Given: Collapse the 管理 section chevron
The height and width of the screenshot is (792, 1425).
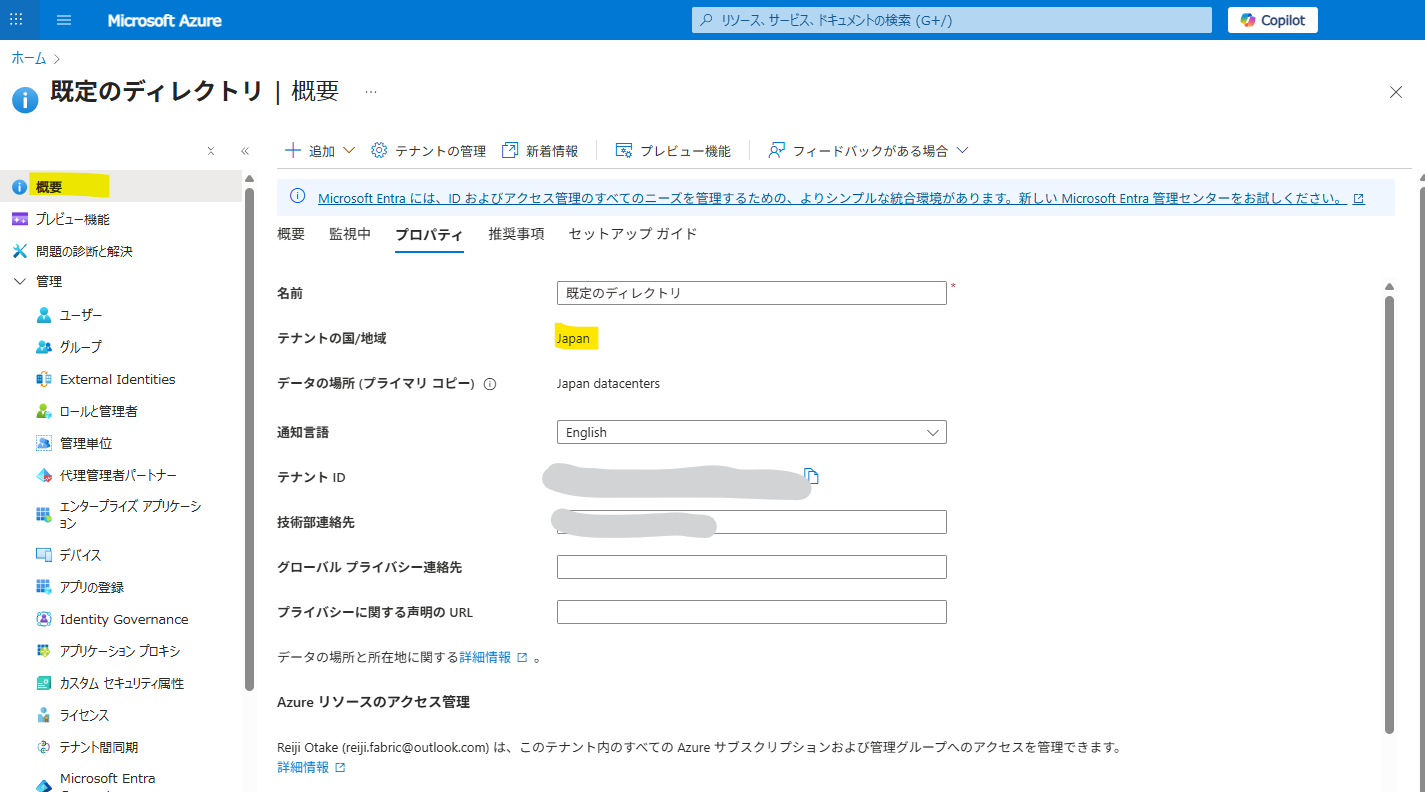Looking at the screenshot, I should tap(20, 282).
